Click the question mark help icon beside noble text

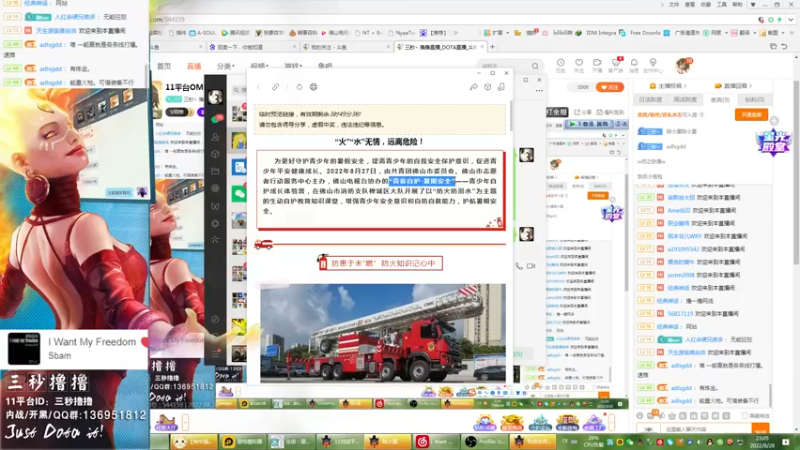click(702, 115)
